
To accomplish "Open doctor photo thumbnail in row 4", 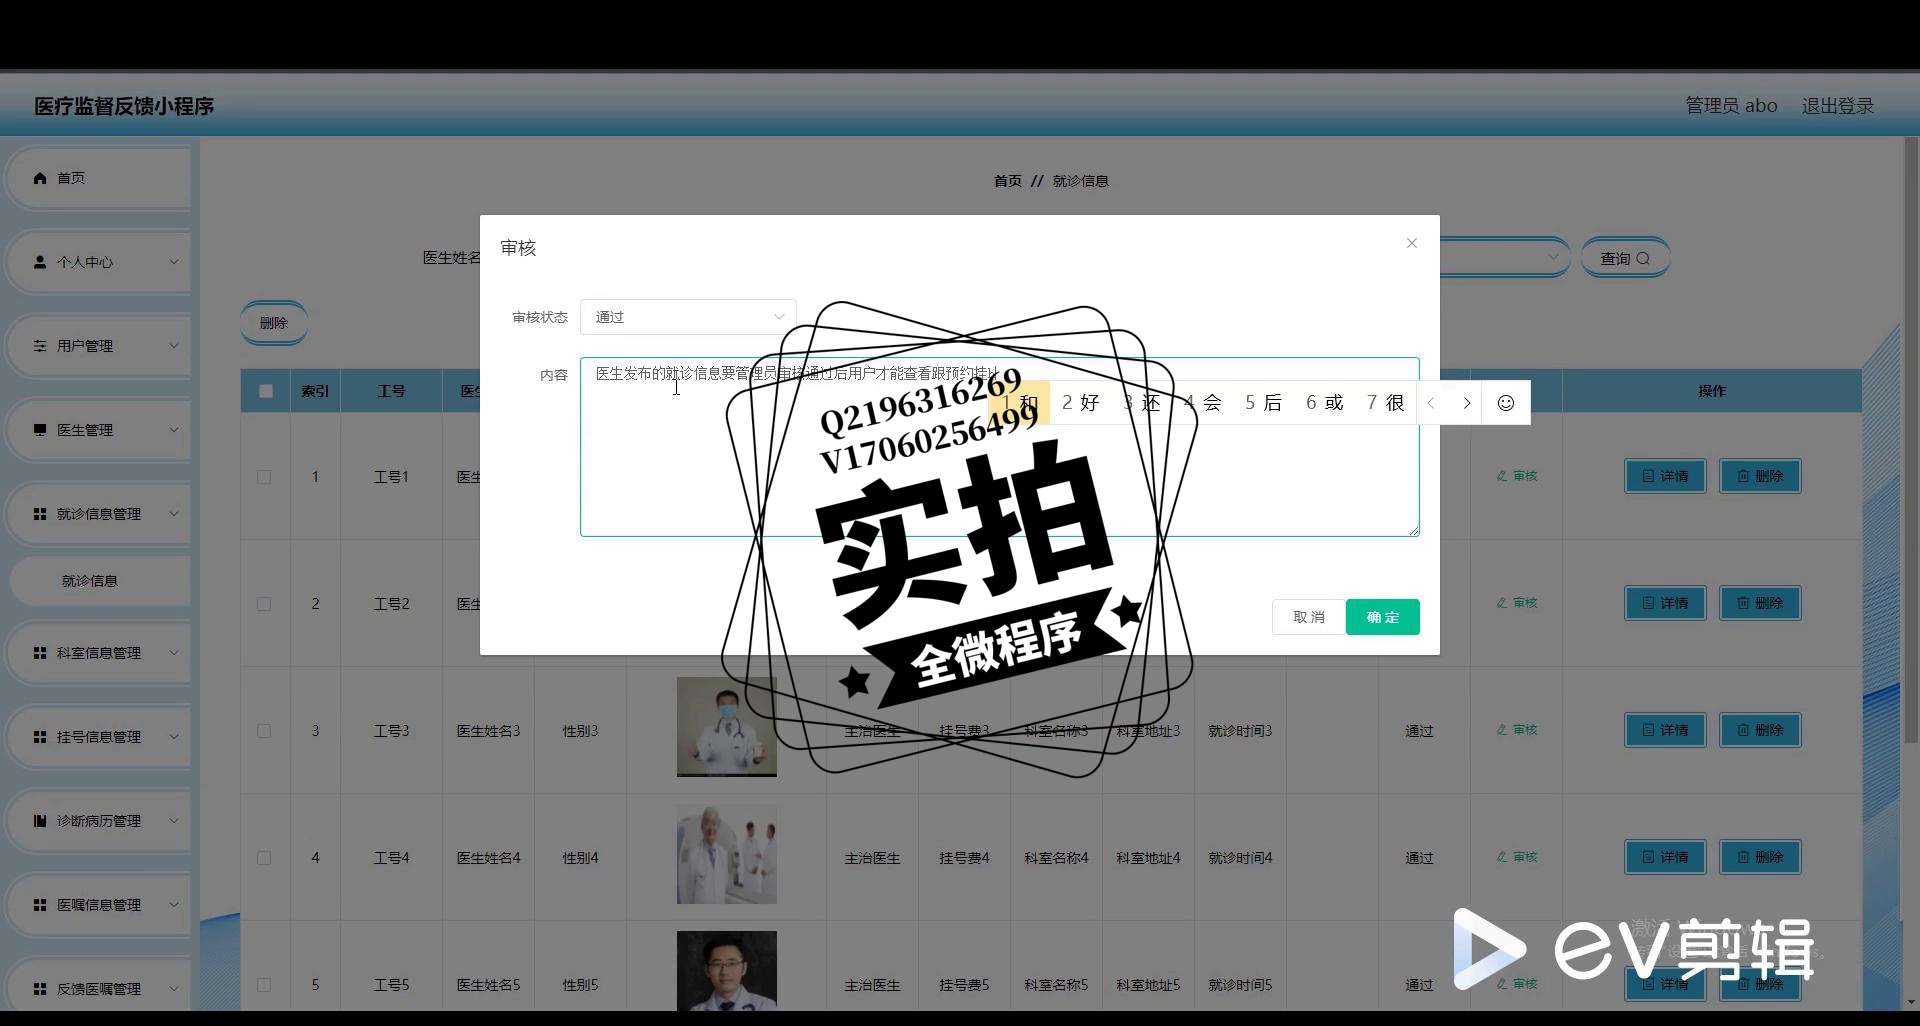I will pos(727,854).
